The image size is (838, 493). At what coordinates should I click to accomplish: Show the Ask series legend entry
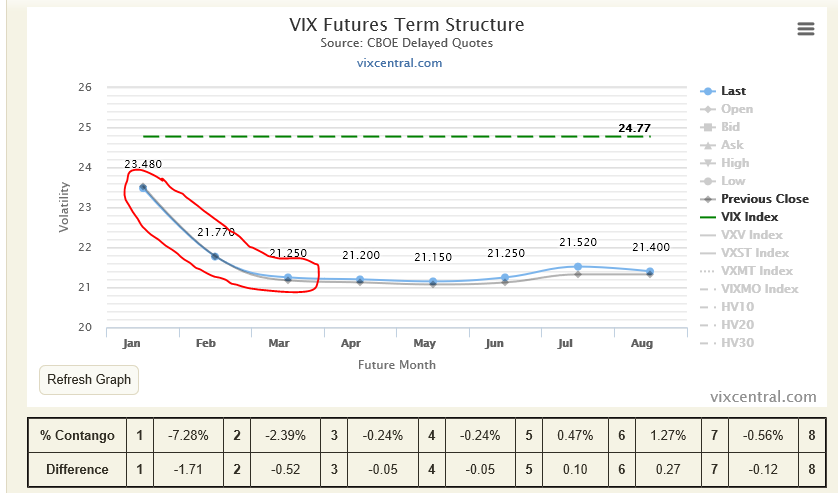(x=732, y=145)
